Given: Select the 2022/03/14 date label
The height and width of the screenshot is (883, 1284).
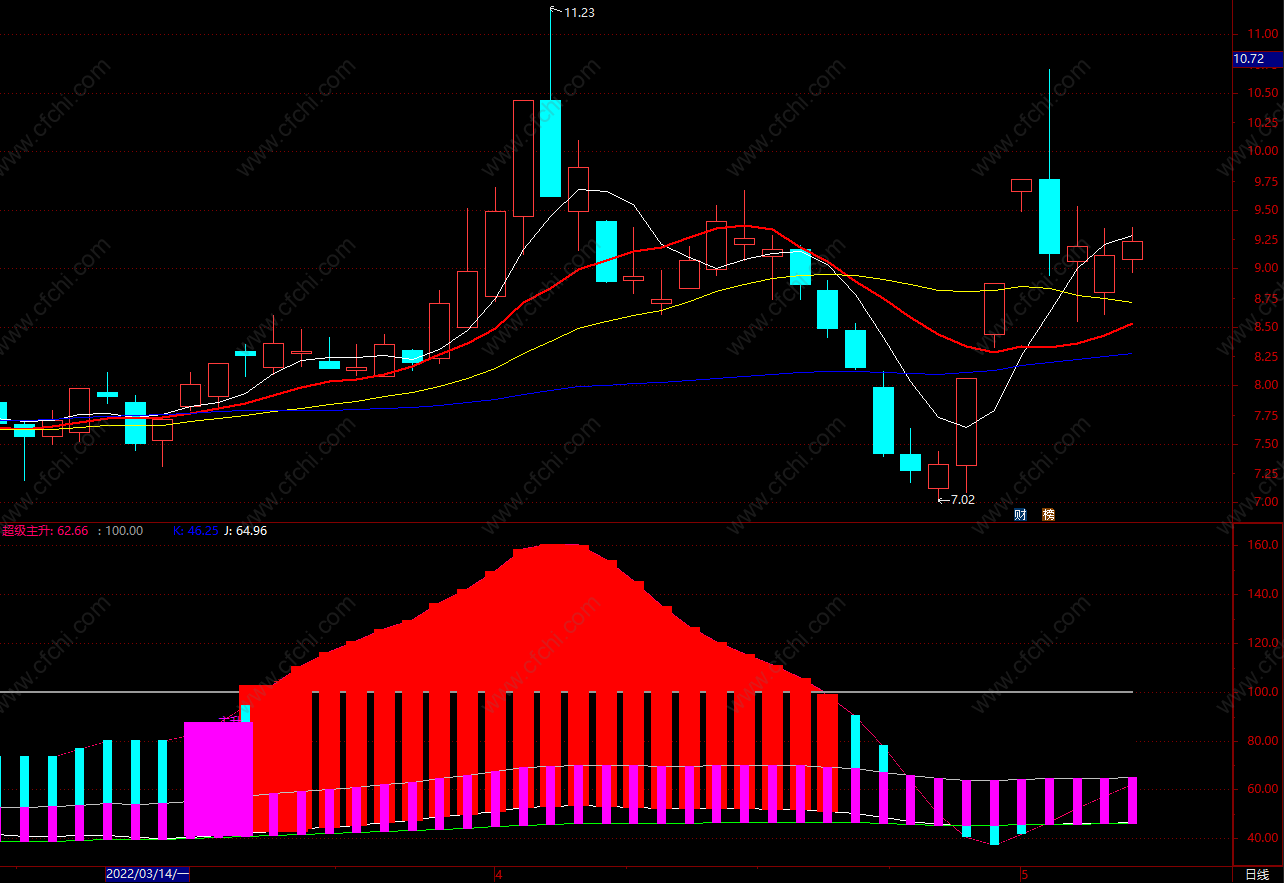Looking at the screenshot, I should point(148,874).
